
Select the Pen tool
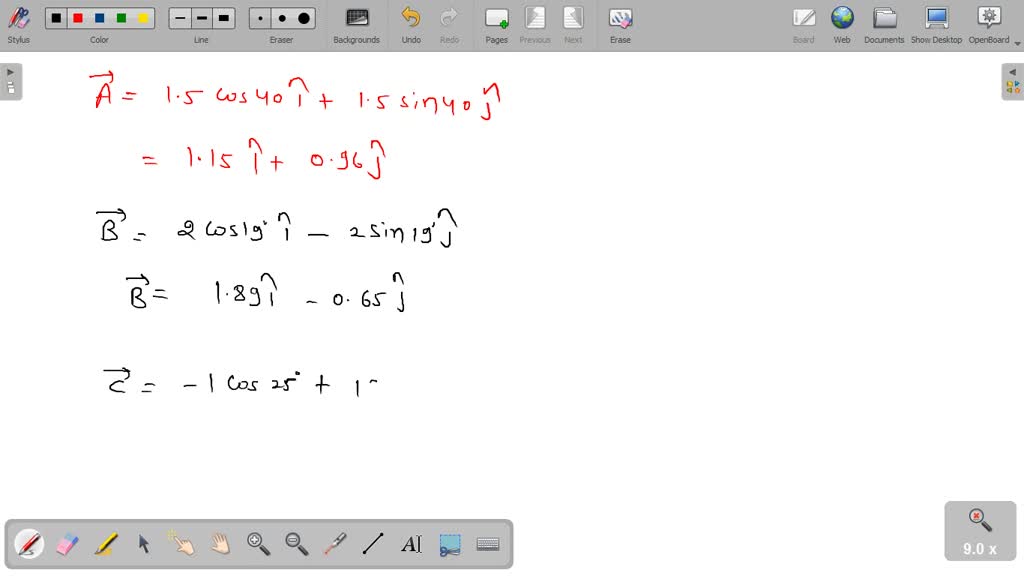28,543
